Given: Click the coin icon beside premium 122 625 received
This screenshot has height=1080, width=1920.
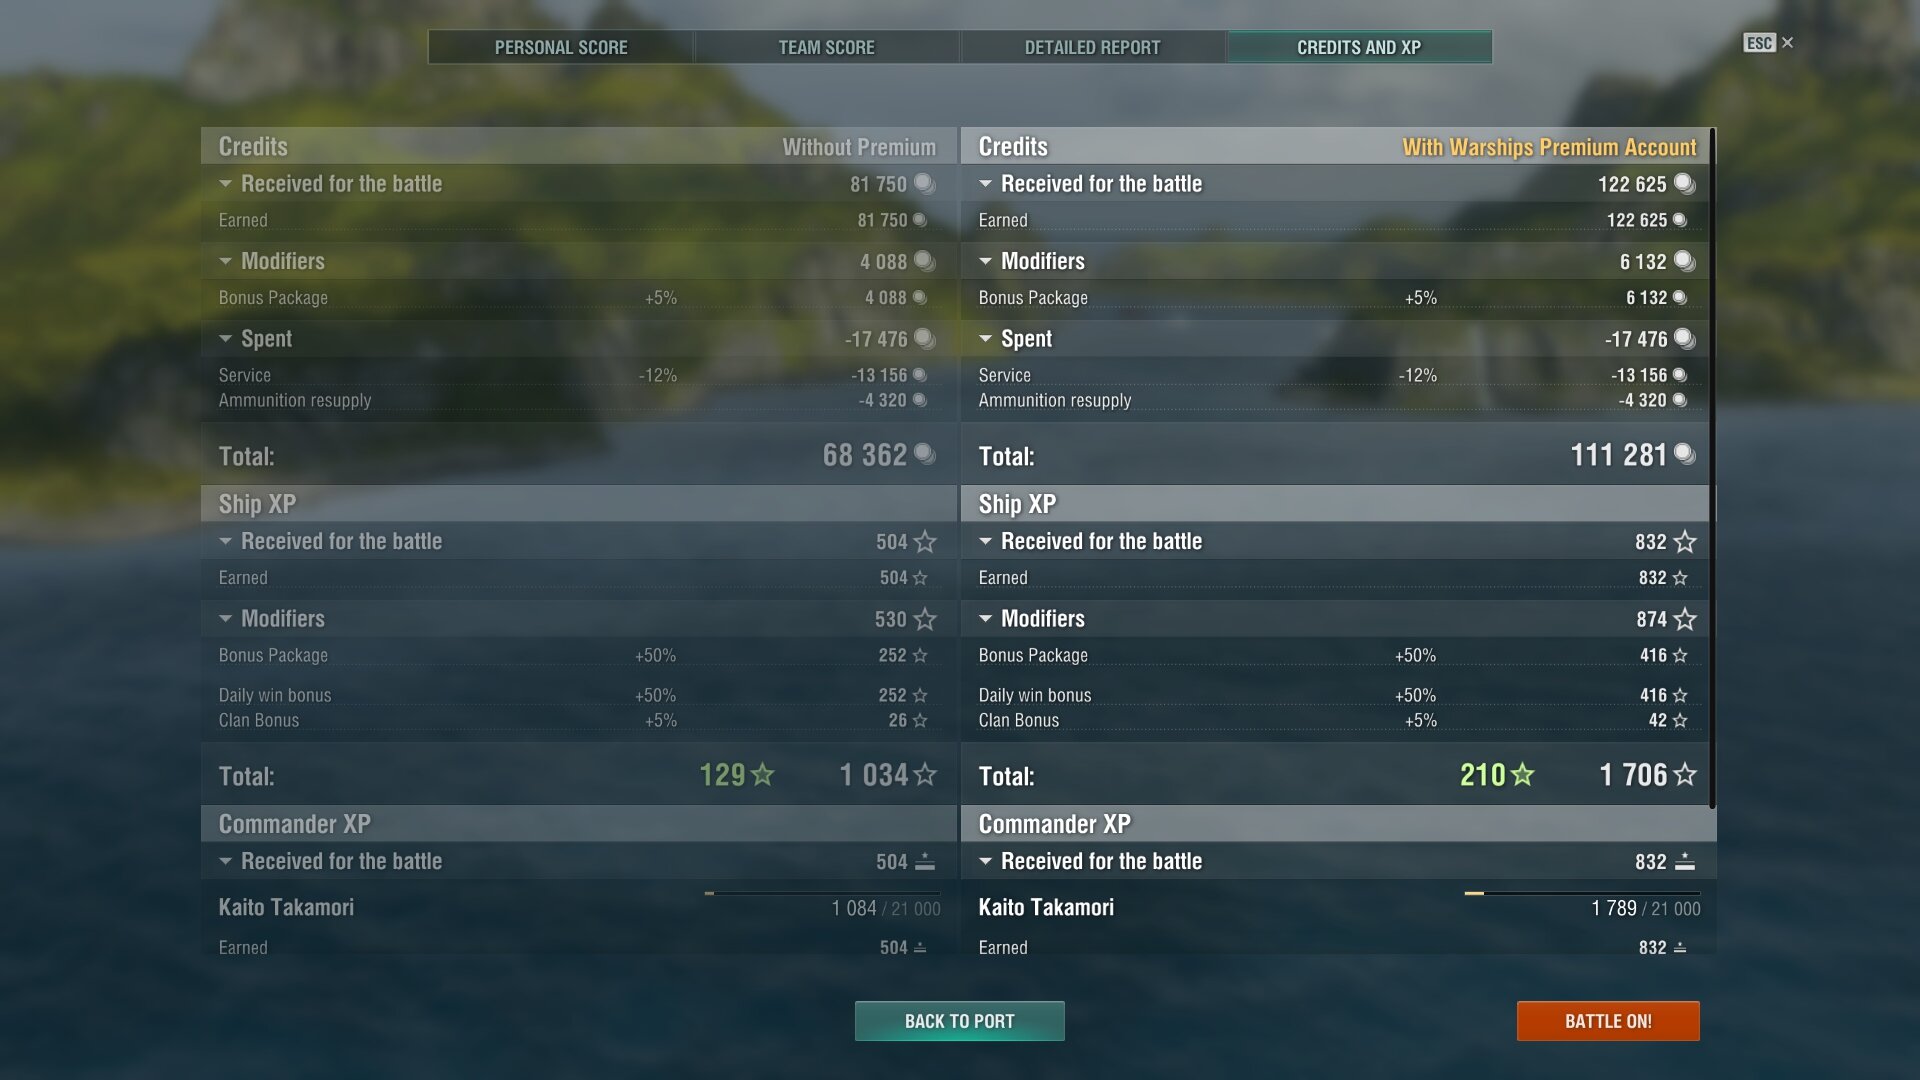Looking at the screenshot, I should 1684,184.
